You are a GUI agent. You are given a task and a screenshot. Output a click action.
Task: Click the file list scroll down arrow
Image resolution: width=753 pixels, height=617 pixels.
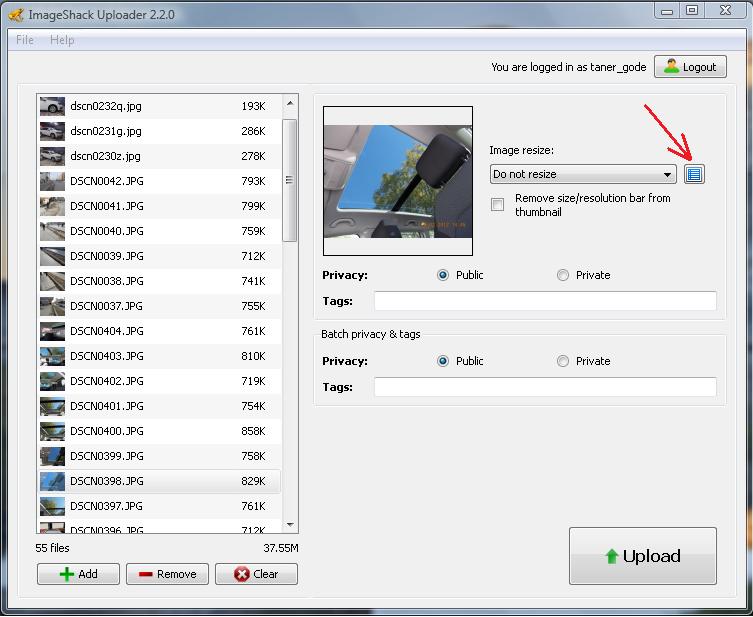290,525
